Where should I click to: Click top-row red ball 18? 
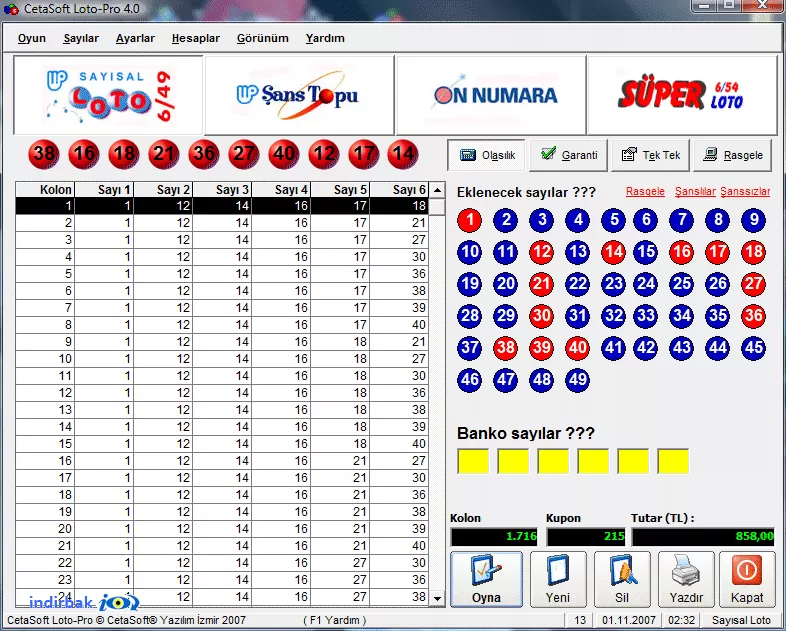tap(124, 154)
